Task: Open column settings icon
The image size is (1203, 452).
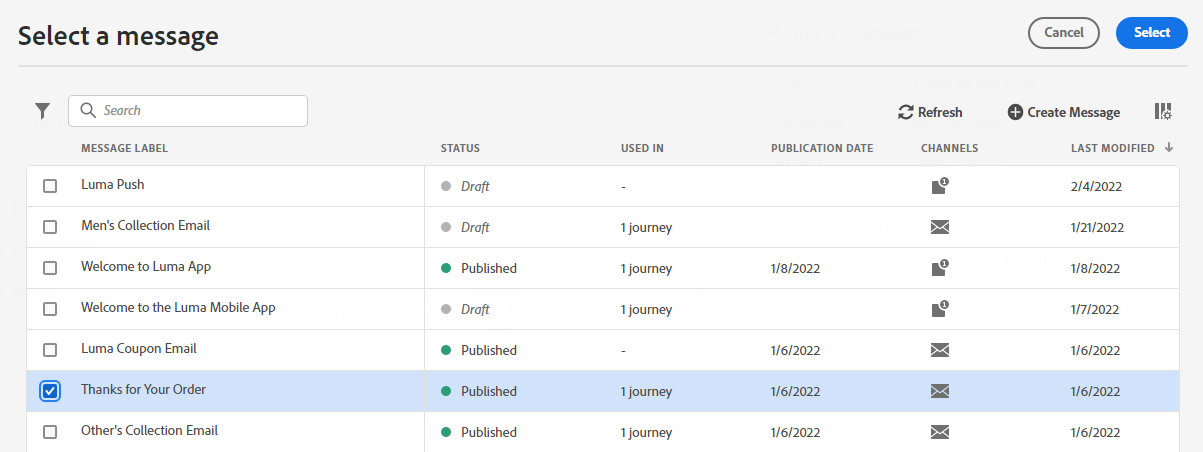Action: click(x=1163, y=112)
